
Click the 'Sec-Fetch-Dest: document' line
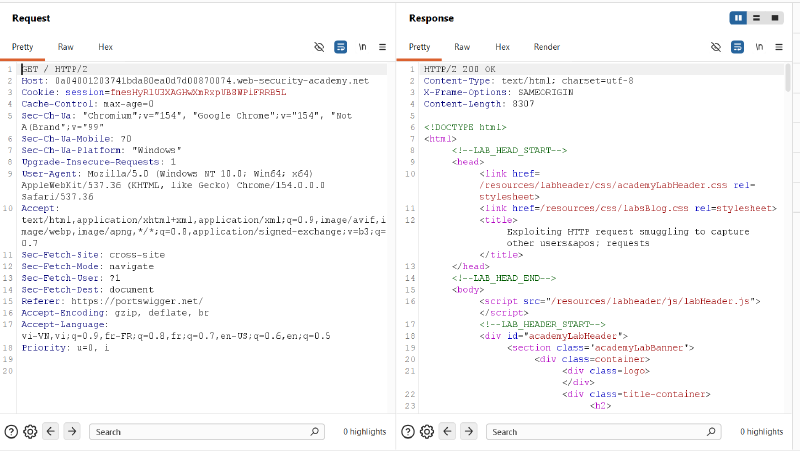(87, 289)
